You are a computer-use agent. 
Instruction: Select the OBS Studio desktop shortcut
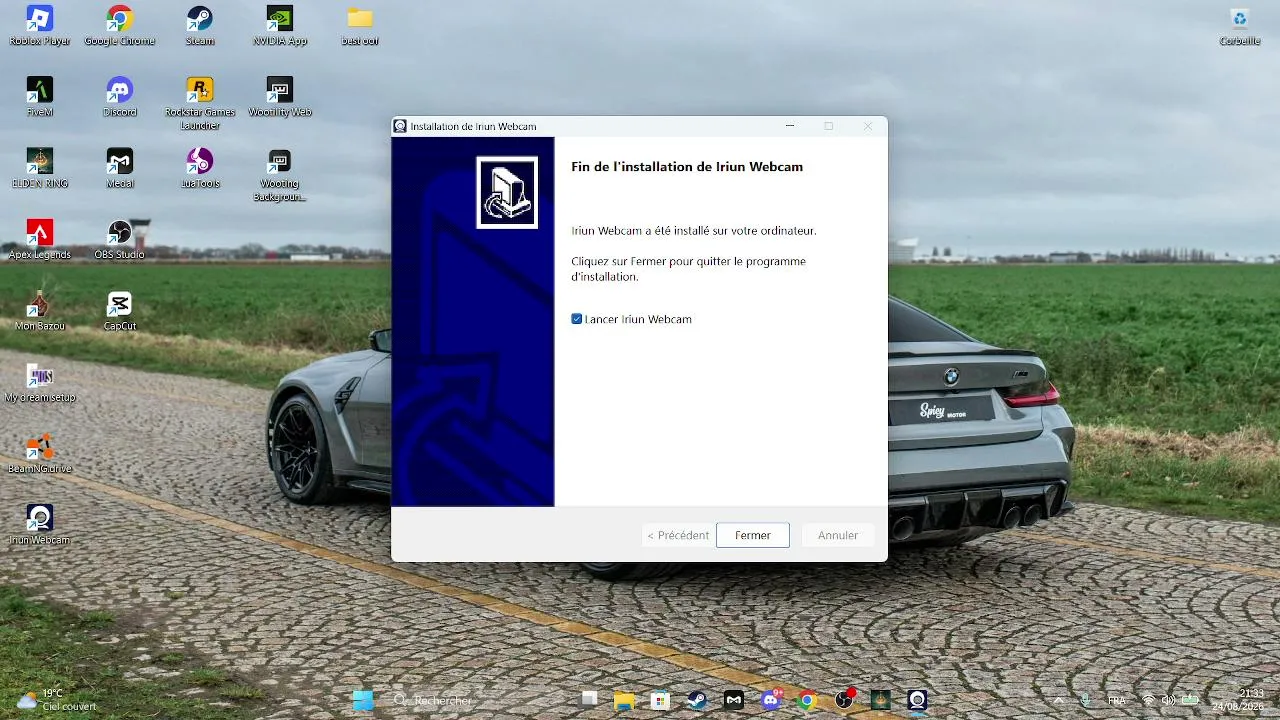click(120, 240)
